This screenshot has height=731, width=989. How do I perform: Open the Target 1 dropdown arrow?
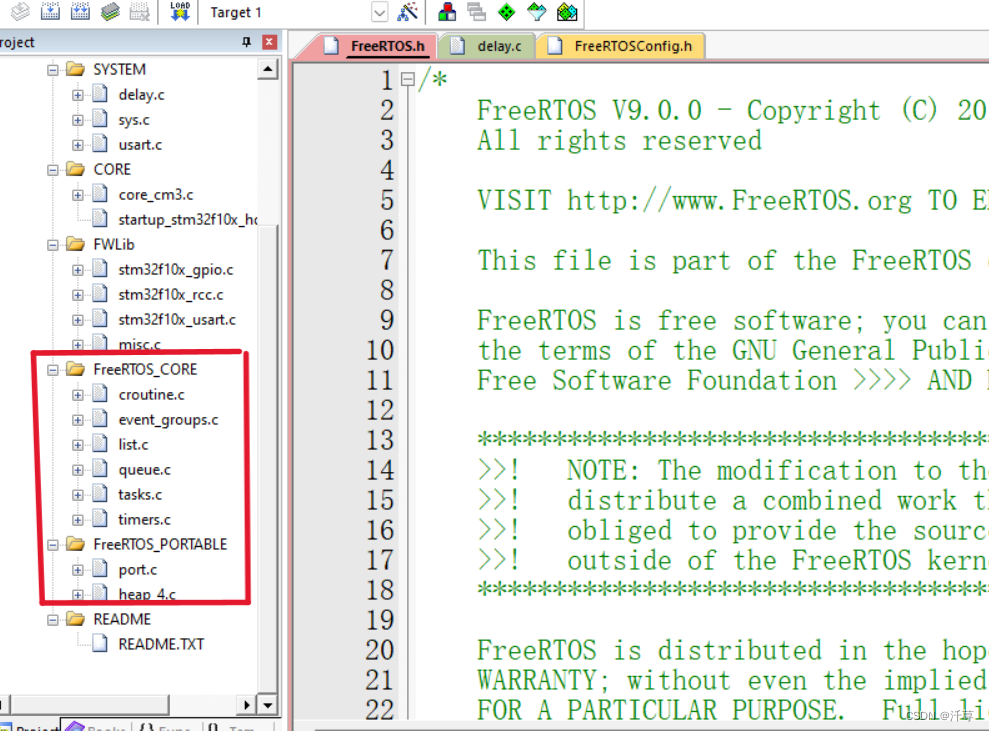380,12
